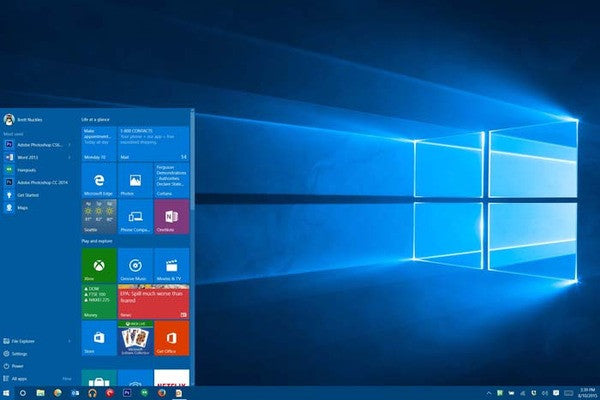
Task: Expand File Explorer jump list arrow
Action: click(69, 341)
